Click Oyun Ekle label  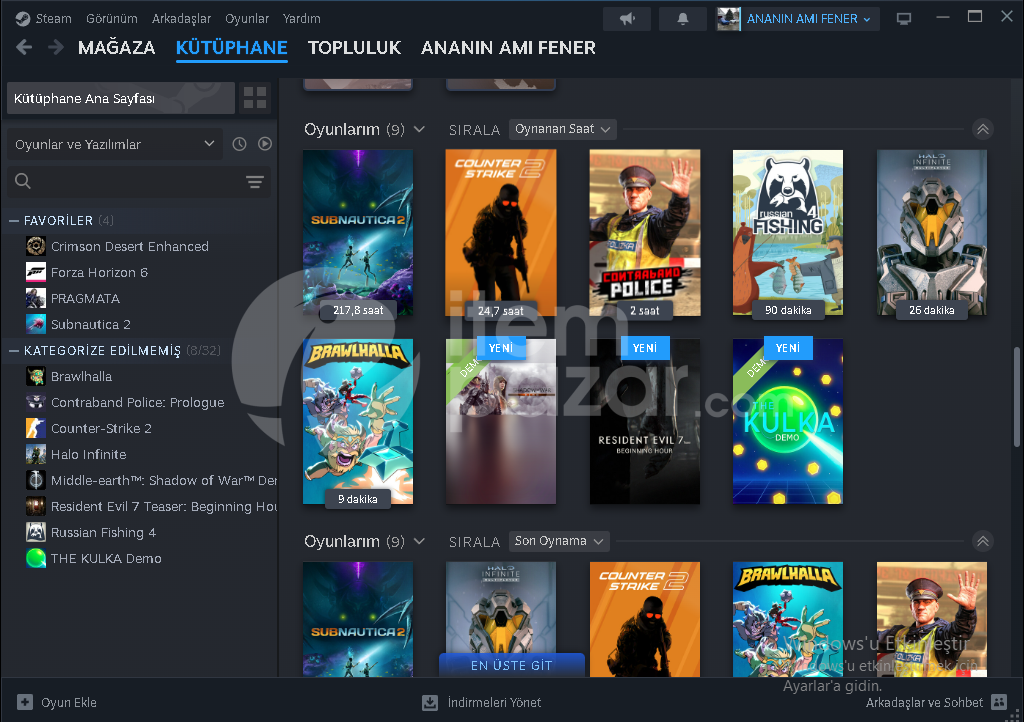point(69,702)
